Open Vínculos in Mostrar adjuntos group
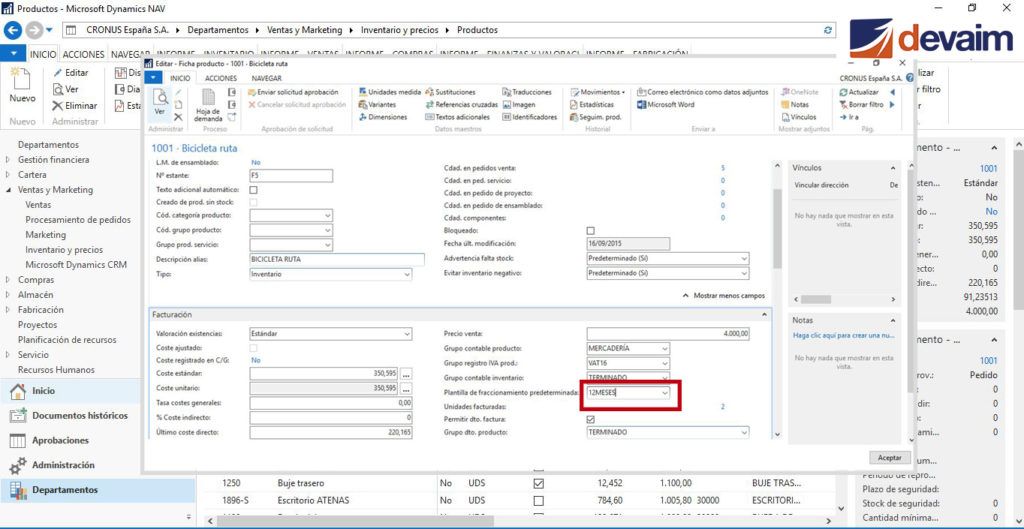This screenshot has height=529, width=1024. pos(799,117)
